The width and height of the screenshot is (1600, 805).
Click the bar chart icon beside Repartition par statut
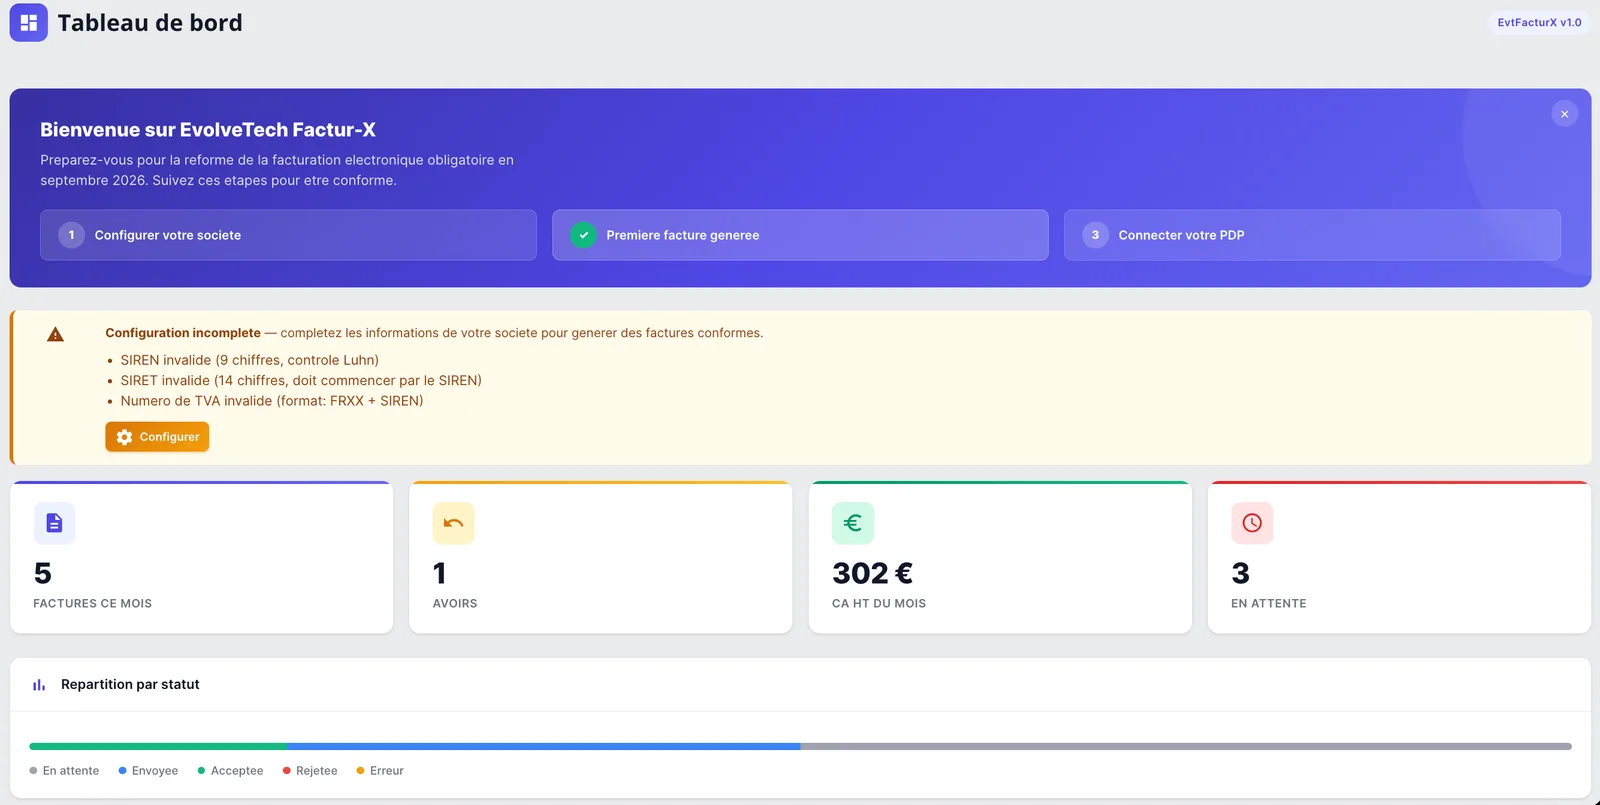pos(39,685)
